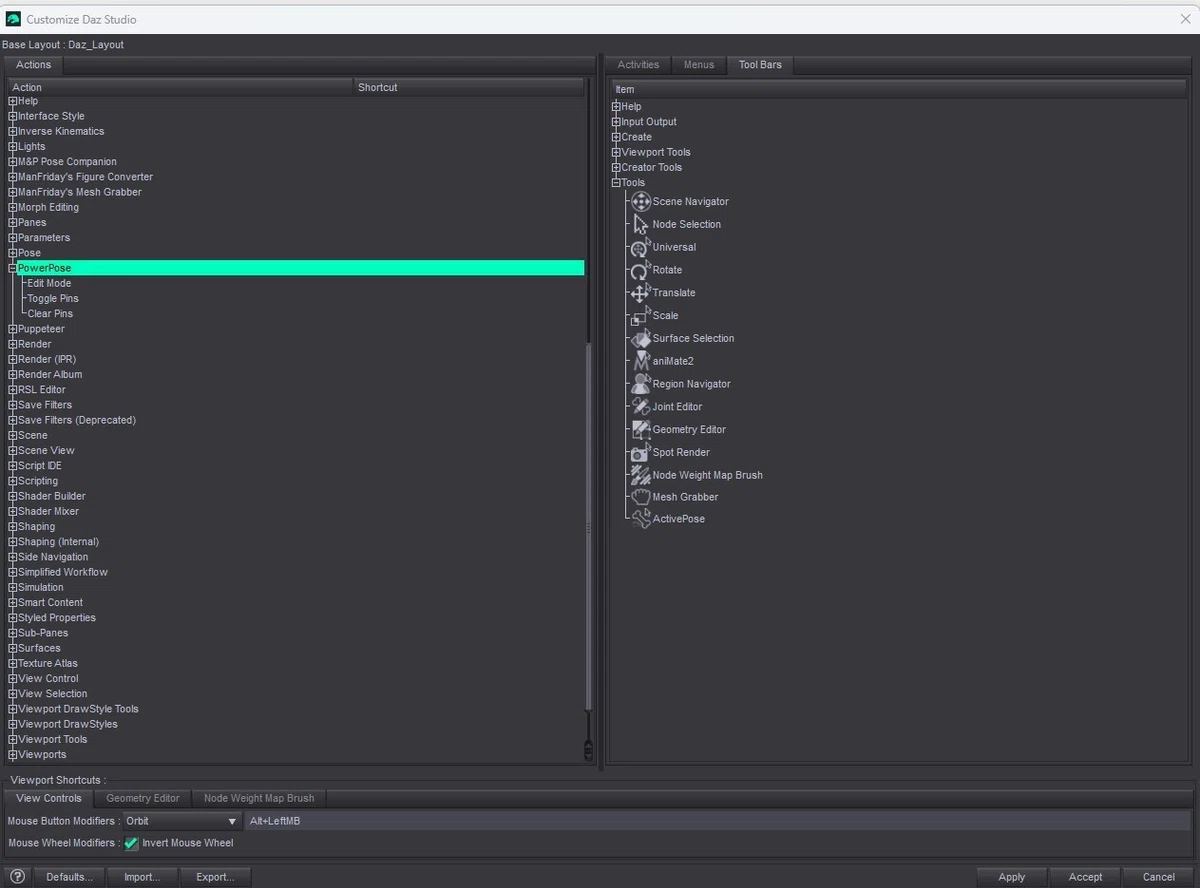This screenshot has height=888, width=1200.
Task: Click the Defaults... button
Action: 69,877
